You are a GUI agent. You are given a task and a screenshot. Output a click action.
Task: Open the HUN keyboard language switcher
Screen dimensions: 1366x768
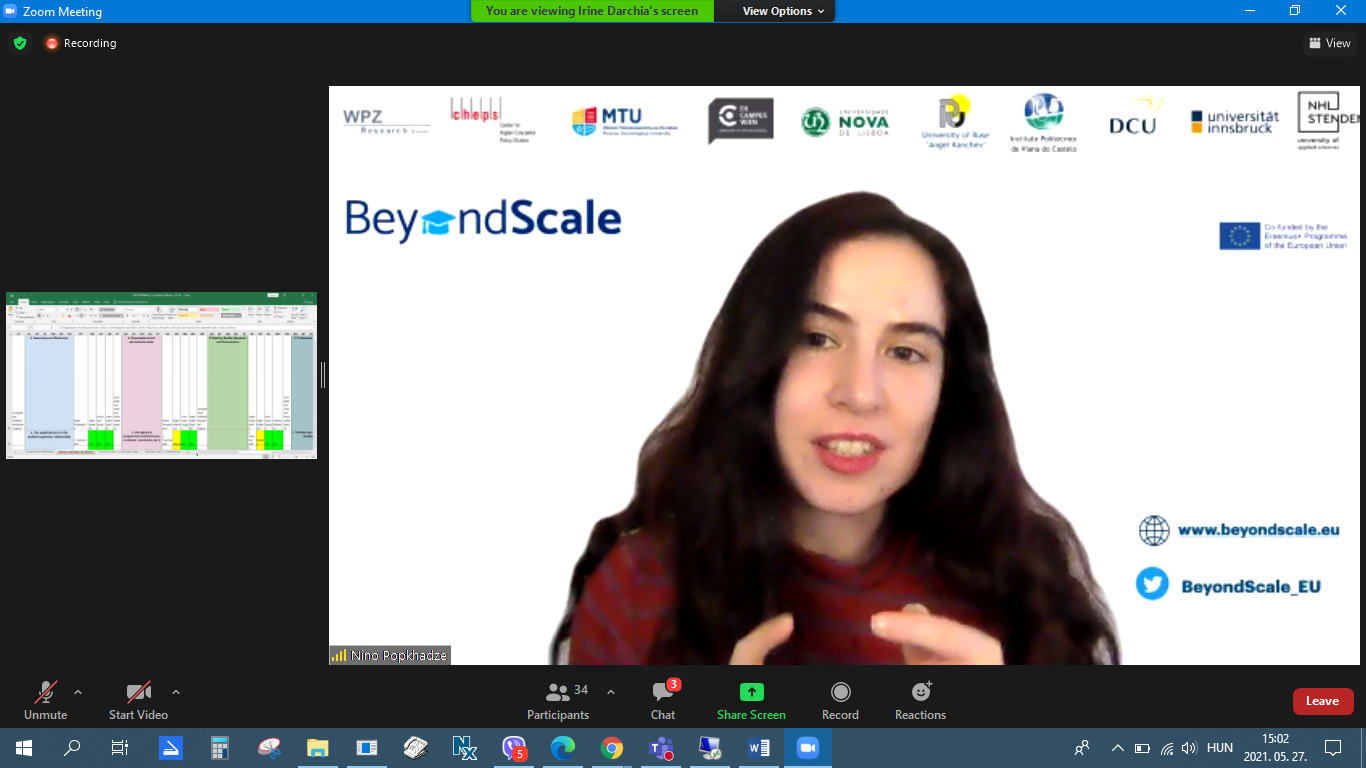click(x=1219, y=748)
